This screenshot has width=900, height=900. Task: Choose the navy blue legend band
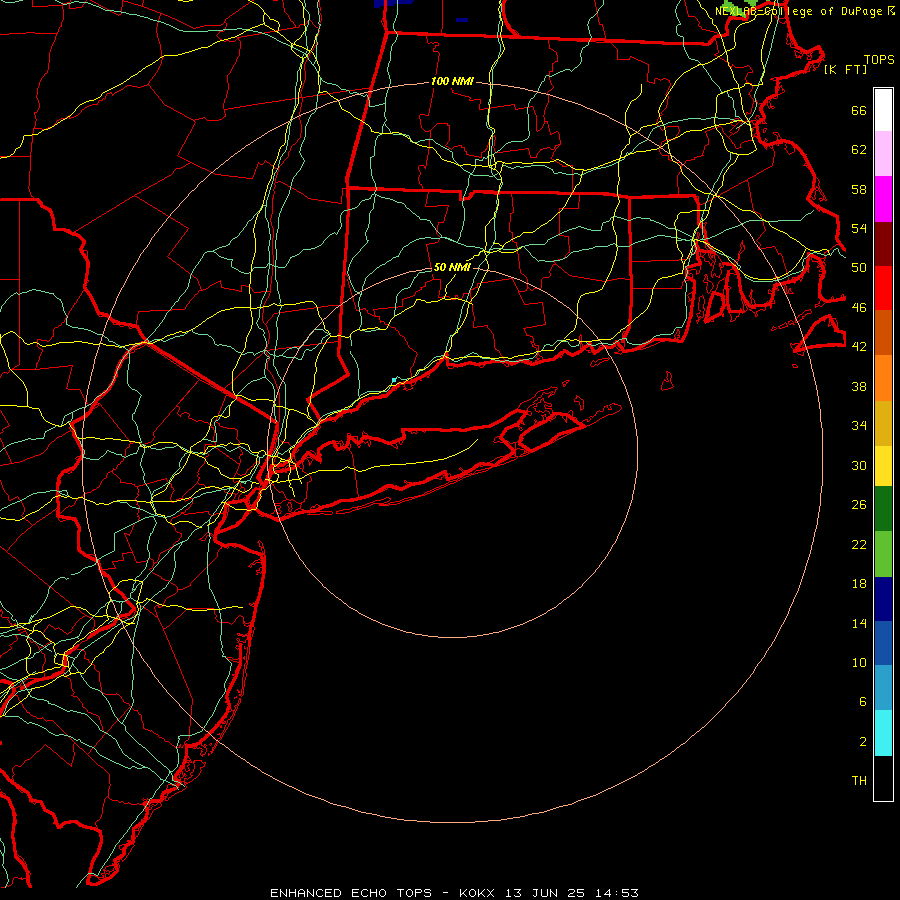883,599
